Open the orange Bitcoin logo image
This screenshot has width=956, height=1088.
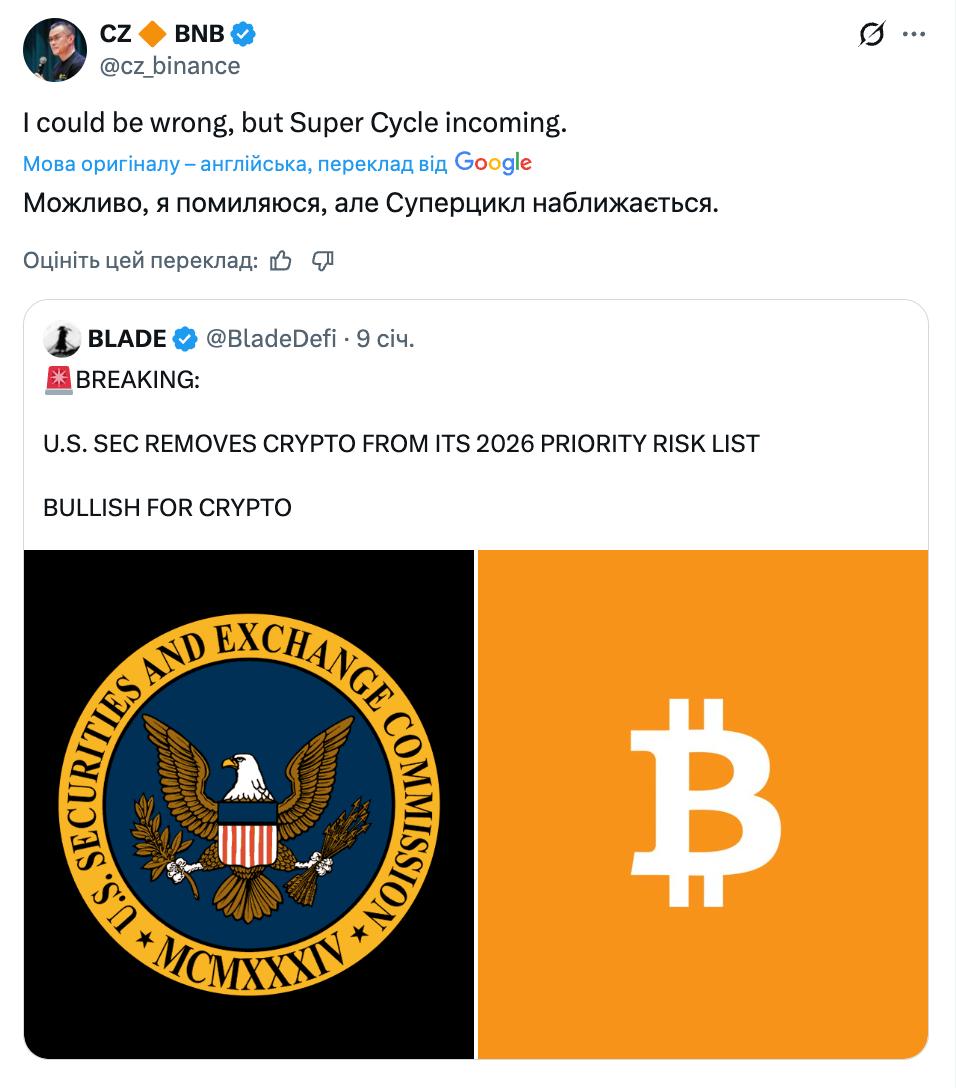[703, 803]
